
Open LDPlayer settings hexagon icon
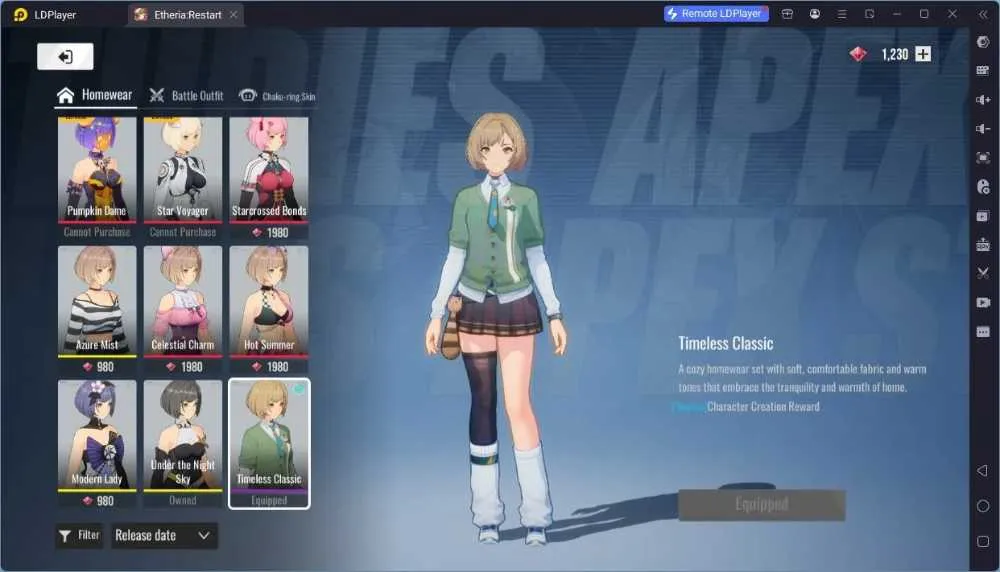pyautogui.click(x=983, y=42)
